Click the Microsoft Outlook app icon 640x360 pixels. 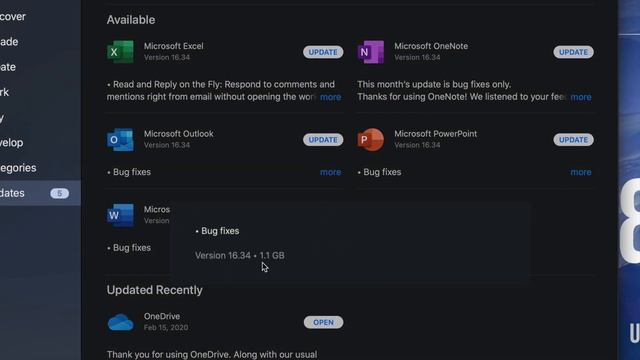pos(120,140)
